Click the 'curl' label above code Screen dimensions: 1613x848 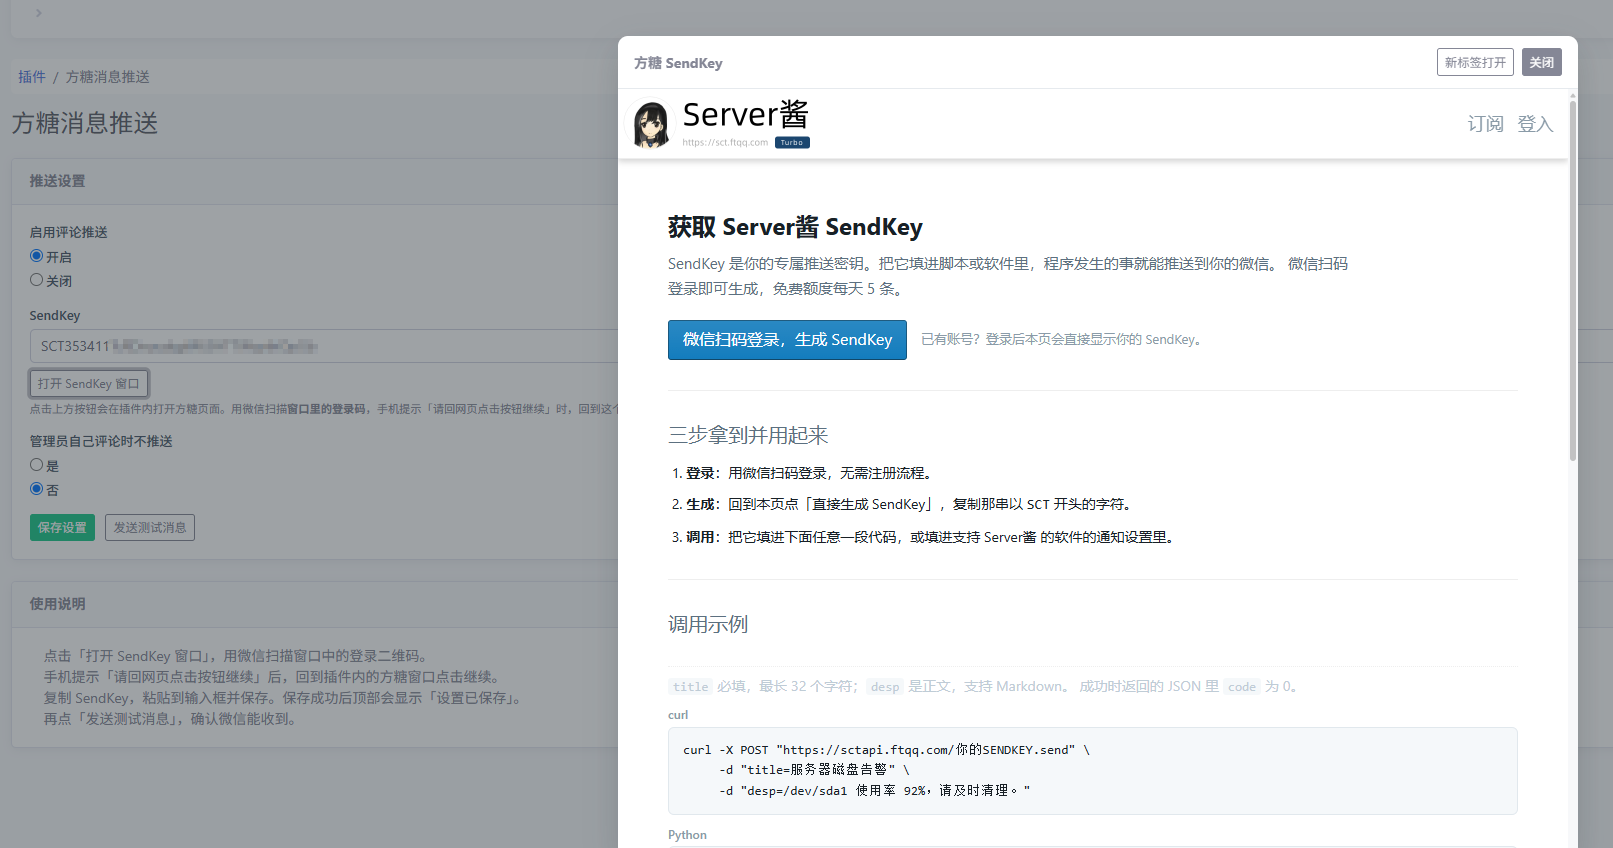point(678,715)
